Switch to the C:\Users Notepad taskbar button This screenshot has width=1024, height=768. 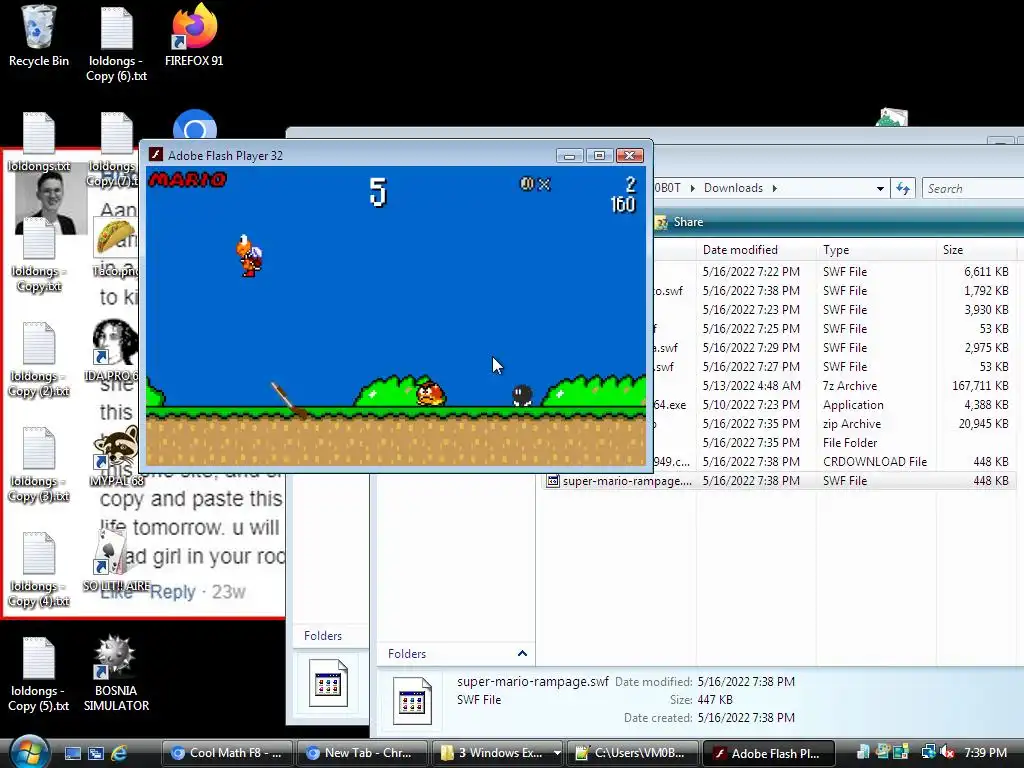pos(632,753)
